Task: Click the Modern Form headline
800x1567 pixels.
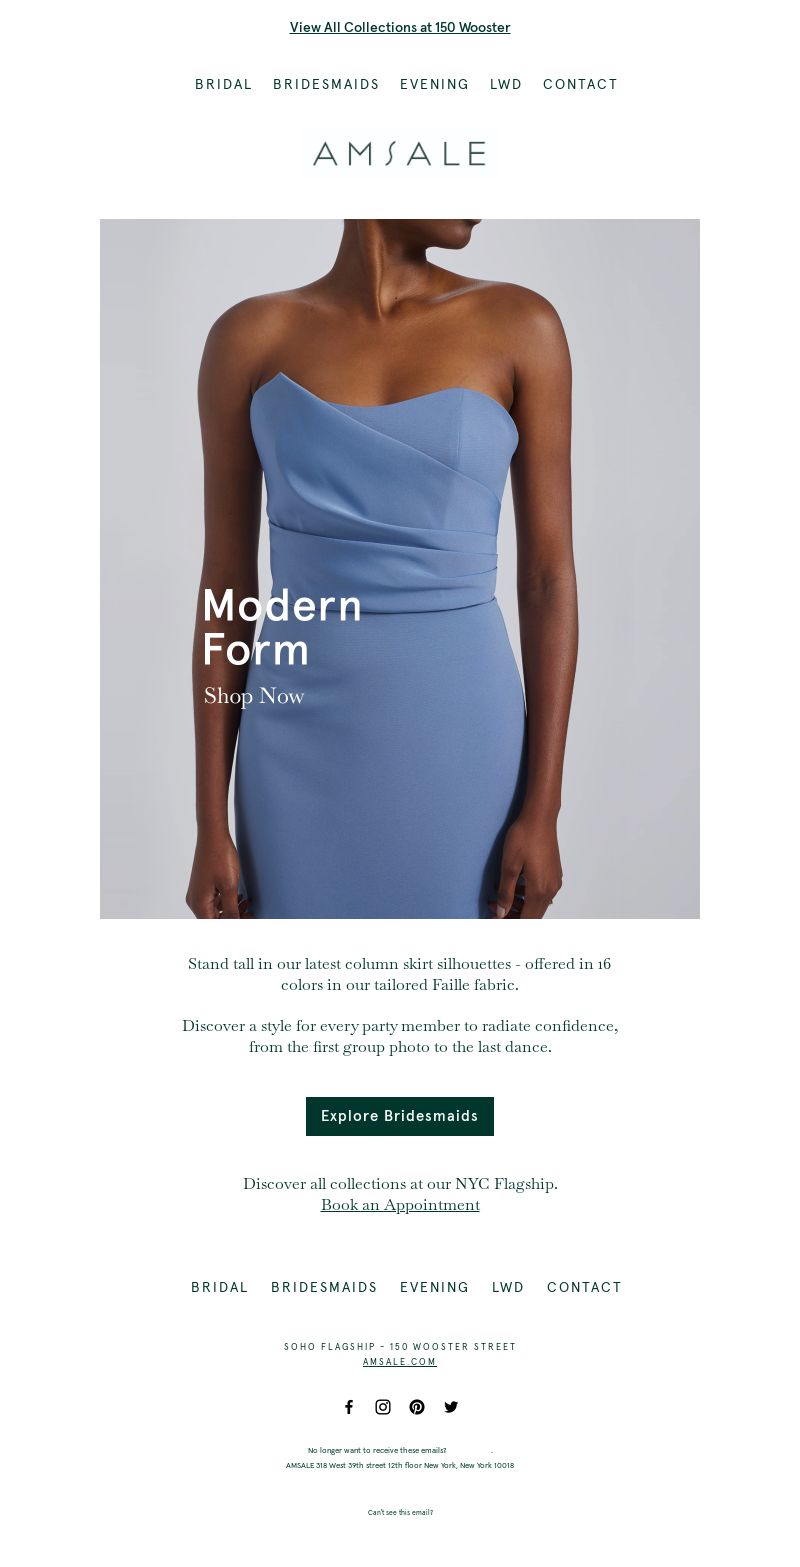Action: [x=281, y=627]
